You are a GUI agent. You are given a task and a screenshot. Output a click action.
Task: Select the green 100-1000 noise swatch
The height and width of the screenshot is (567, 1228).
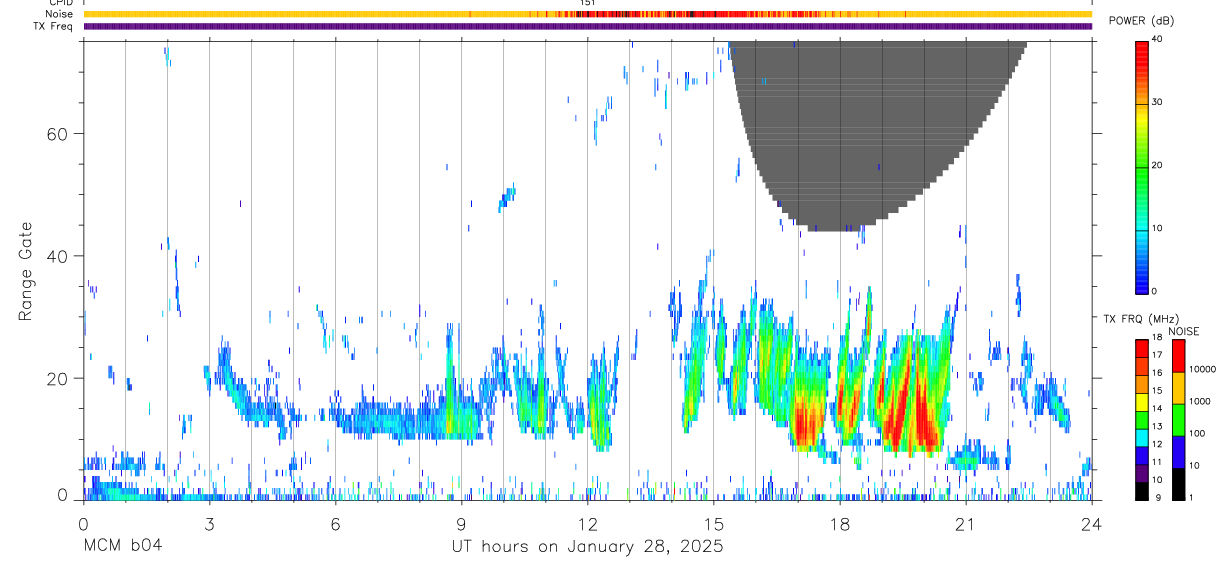(x=1178, y=420)
